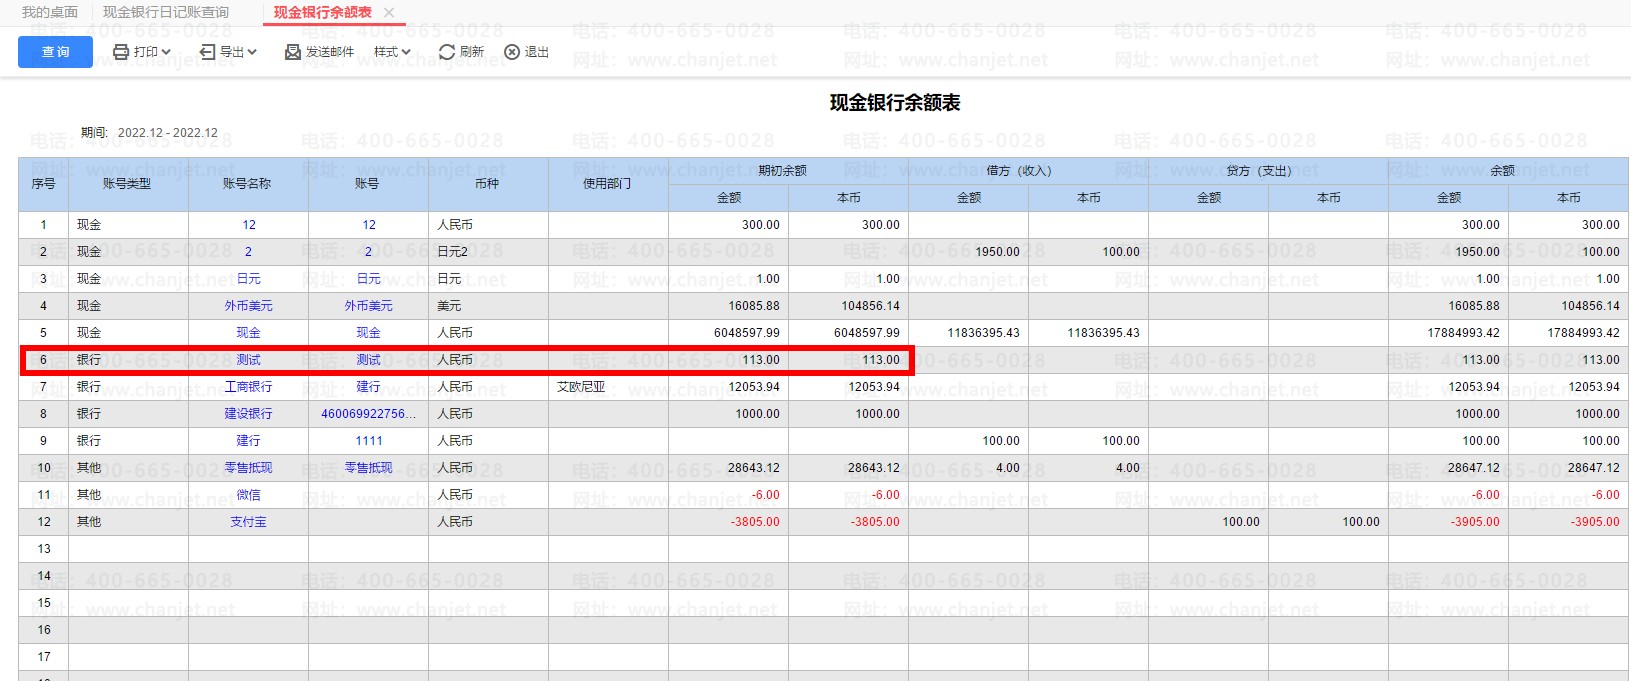The height and width of the screenshot is (681, 1631).
Task: Click the 460069922756... account number link
Action: 368,414
